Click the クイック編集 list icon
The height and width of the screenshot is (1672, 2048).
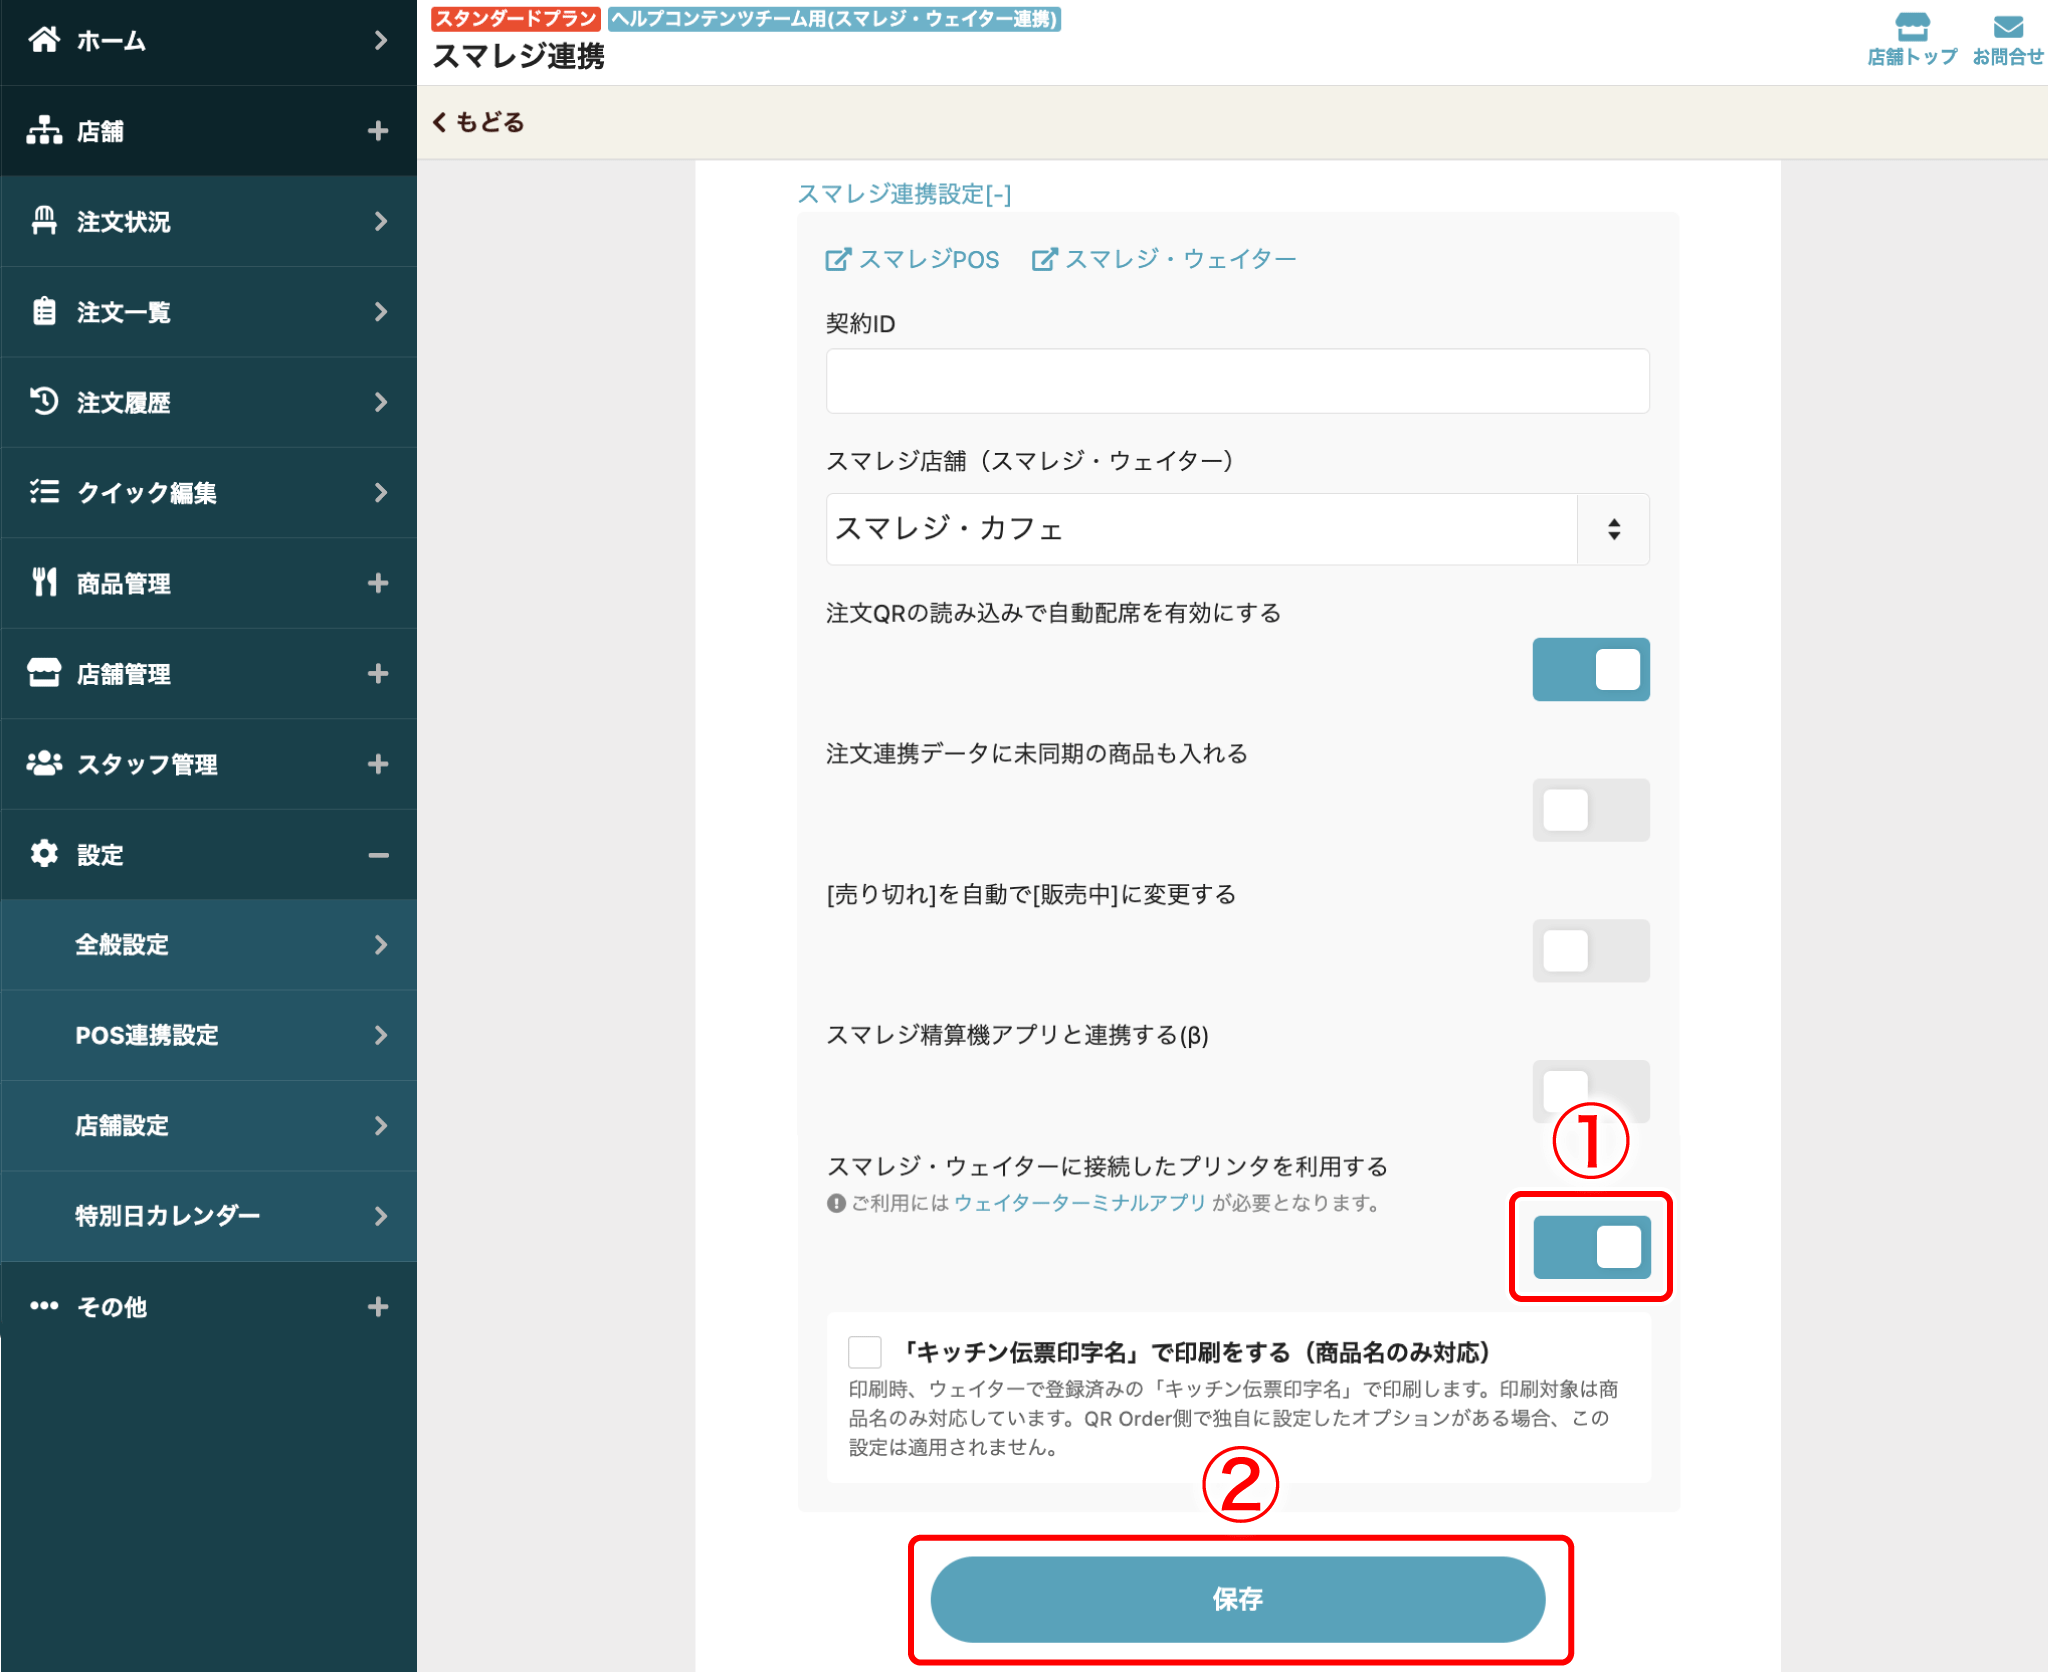[44, 492]
